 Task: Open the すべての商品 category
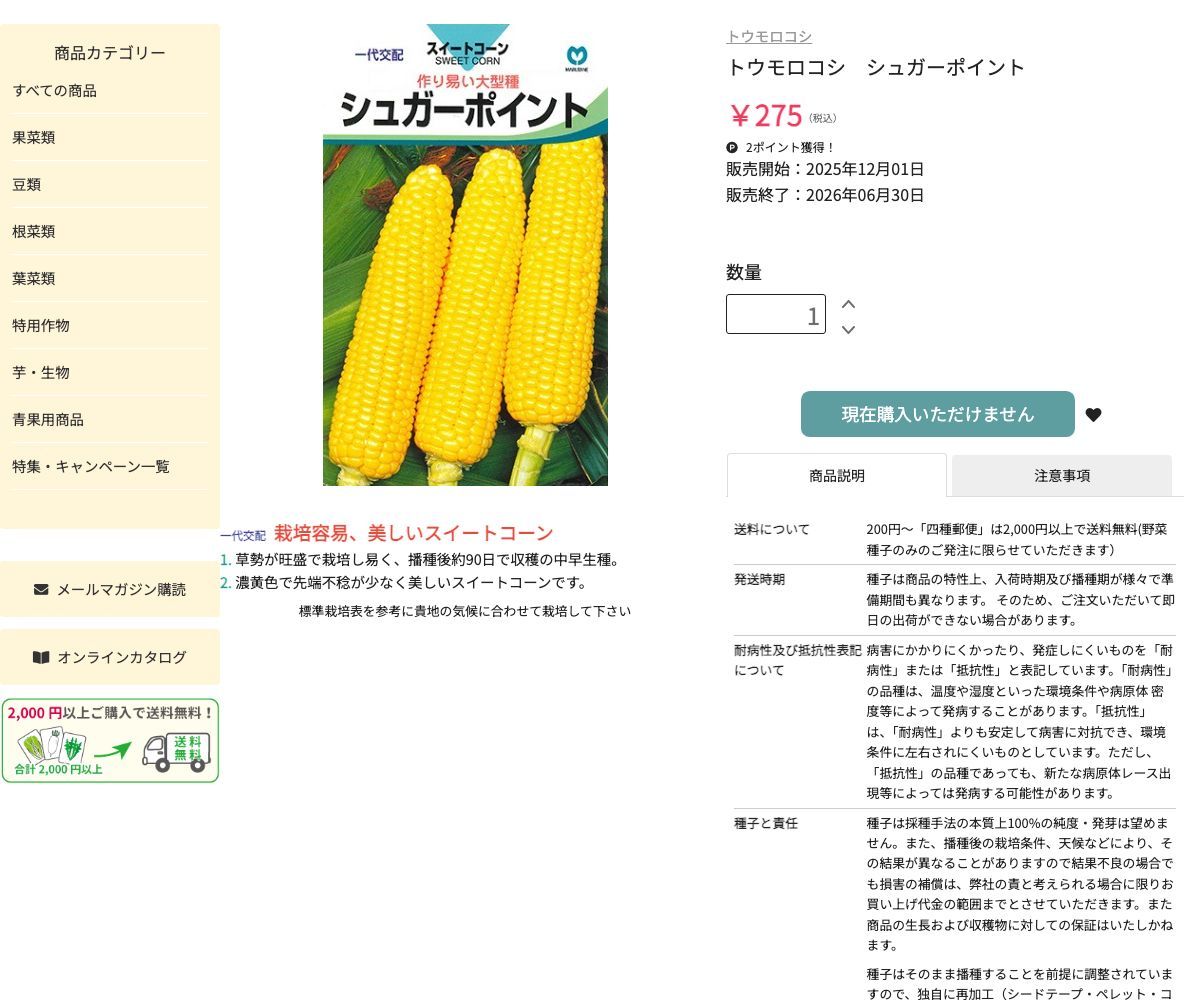pyautogui.click(x=55, y=91)
